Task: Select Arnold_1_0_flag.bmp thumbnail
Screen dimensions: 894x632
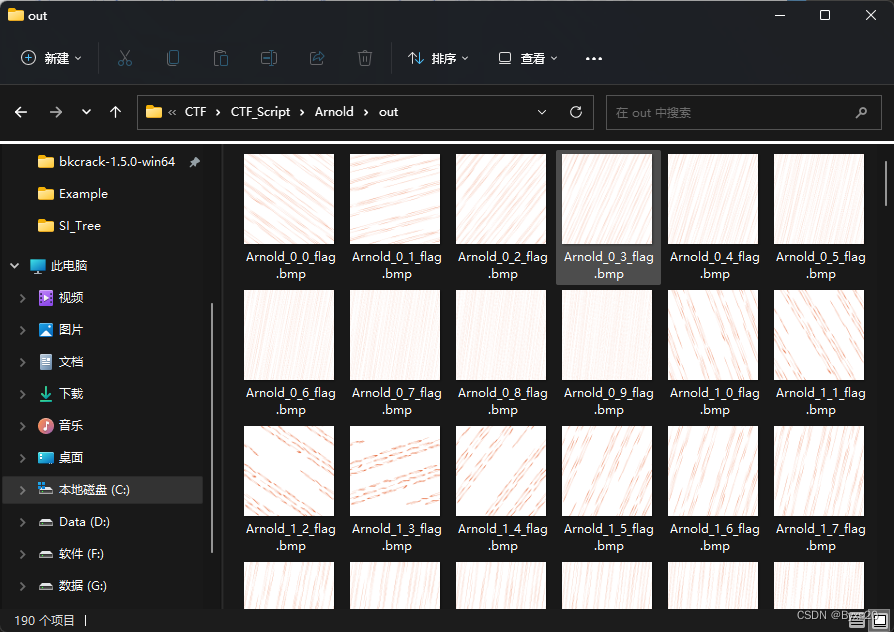Action: point(713,335)
